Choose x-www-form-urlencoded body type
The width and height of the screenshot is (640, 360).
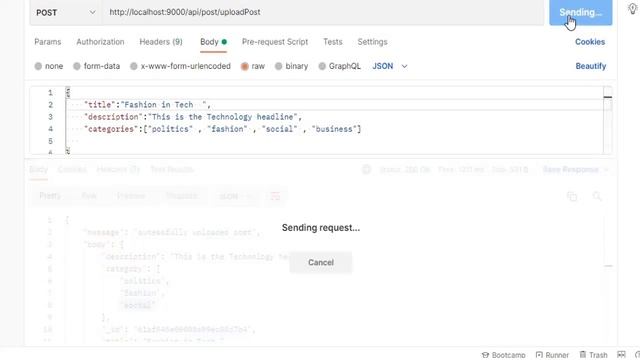(133, 66)
